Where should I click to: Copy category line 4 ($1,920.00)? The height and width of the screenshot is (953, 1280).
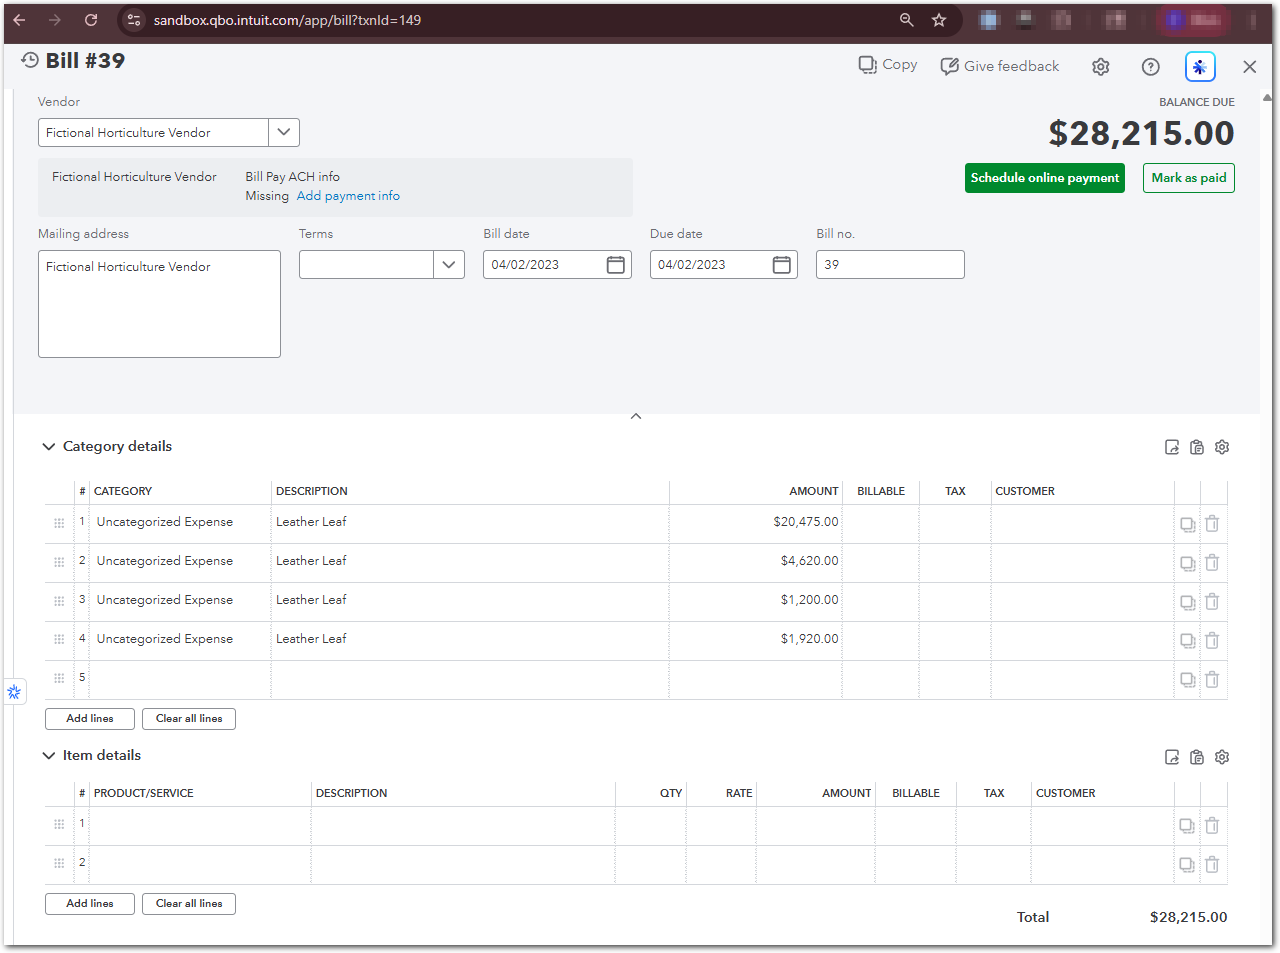(x=1187, y=641)
